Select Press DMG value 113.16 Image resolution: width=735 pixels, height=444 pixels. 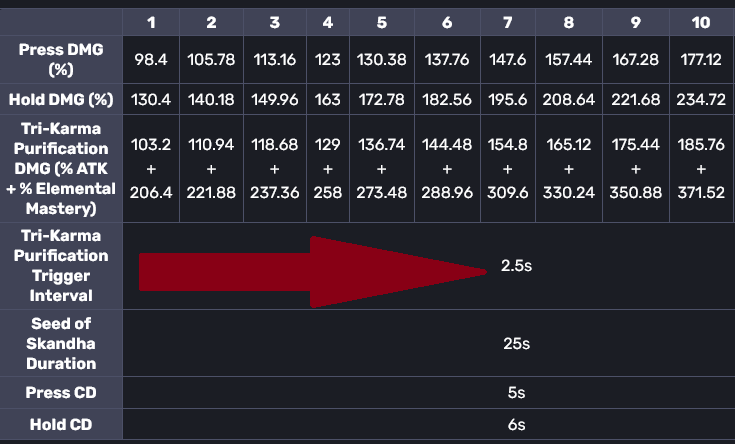click(x=275, y=60)
